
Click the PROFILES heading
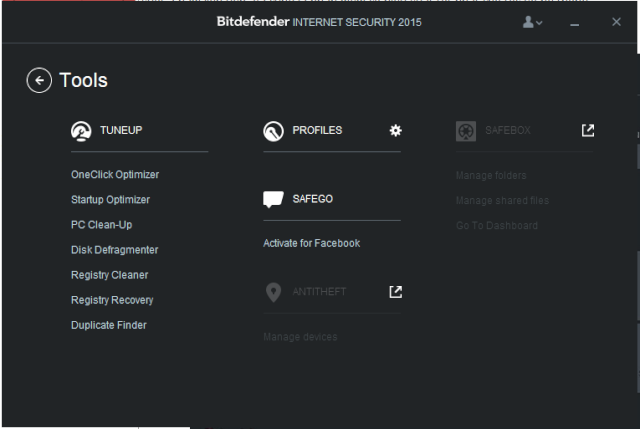tap(317, 131)
